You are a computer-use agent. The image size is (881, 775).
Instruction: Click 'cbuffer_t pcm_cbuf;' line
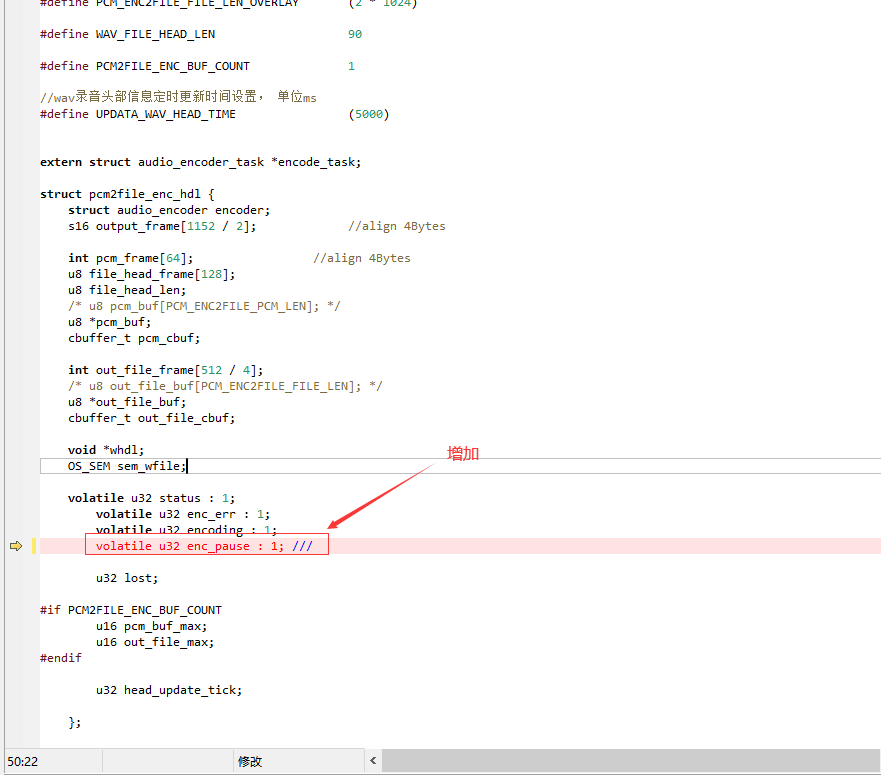134,338
